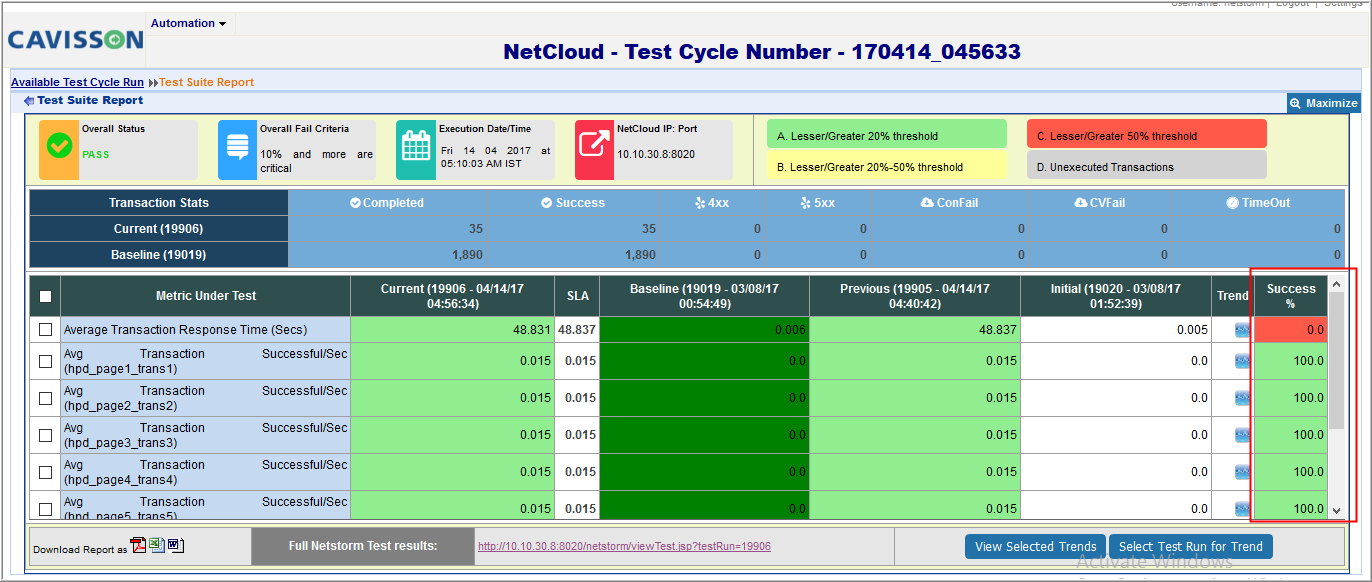This screenshot has width=1372, height=582.
Task: Click the Baseline (19019 - 03/08/17) column header
Action: pos(704,296)
